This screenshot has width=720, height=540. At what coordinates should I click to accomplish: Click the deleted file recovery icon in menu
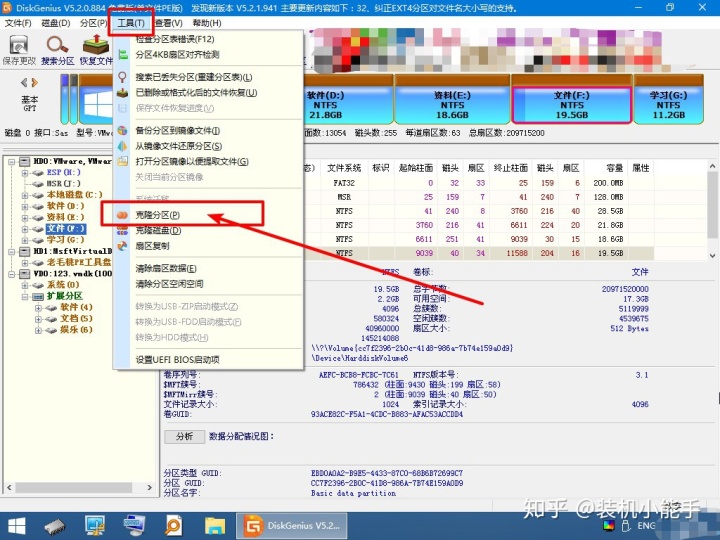(122, 93)
